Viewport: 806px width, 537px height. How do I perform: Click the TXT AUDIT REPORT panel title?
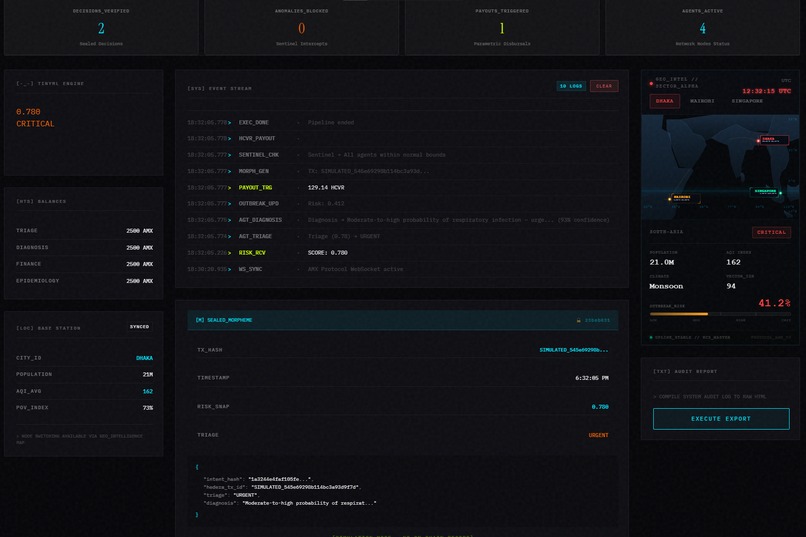[685, 371]
